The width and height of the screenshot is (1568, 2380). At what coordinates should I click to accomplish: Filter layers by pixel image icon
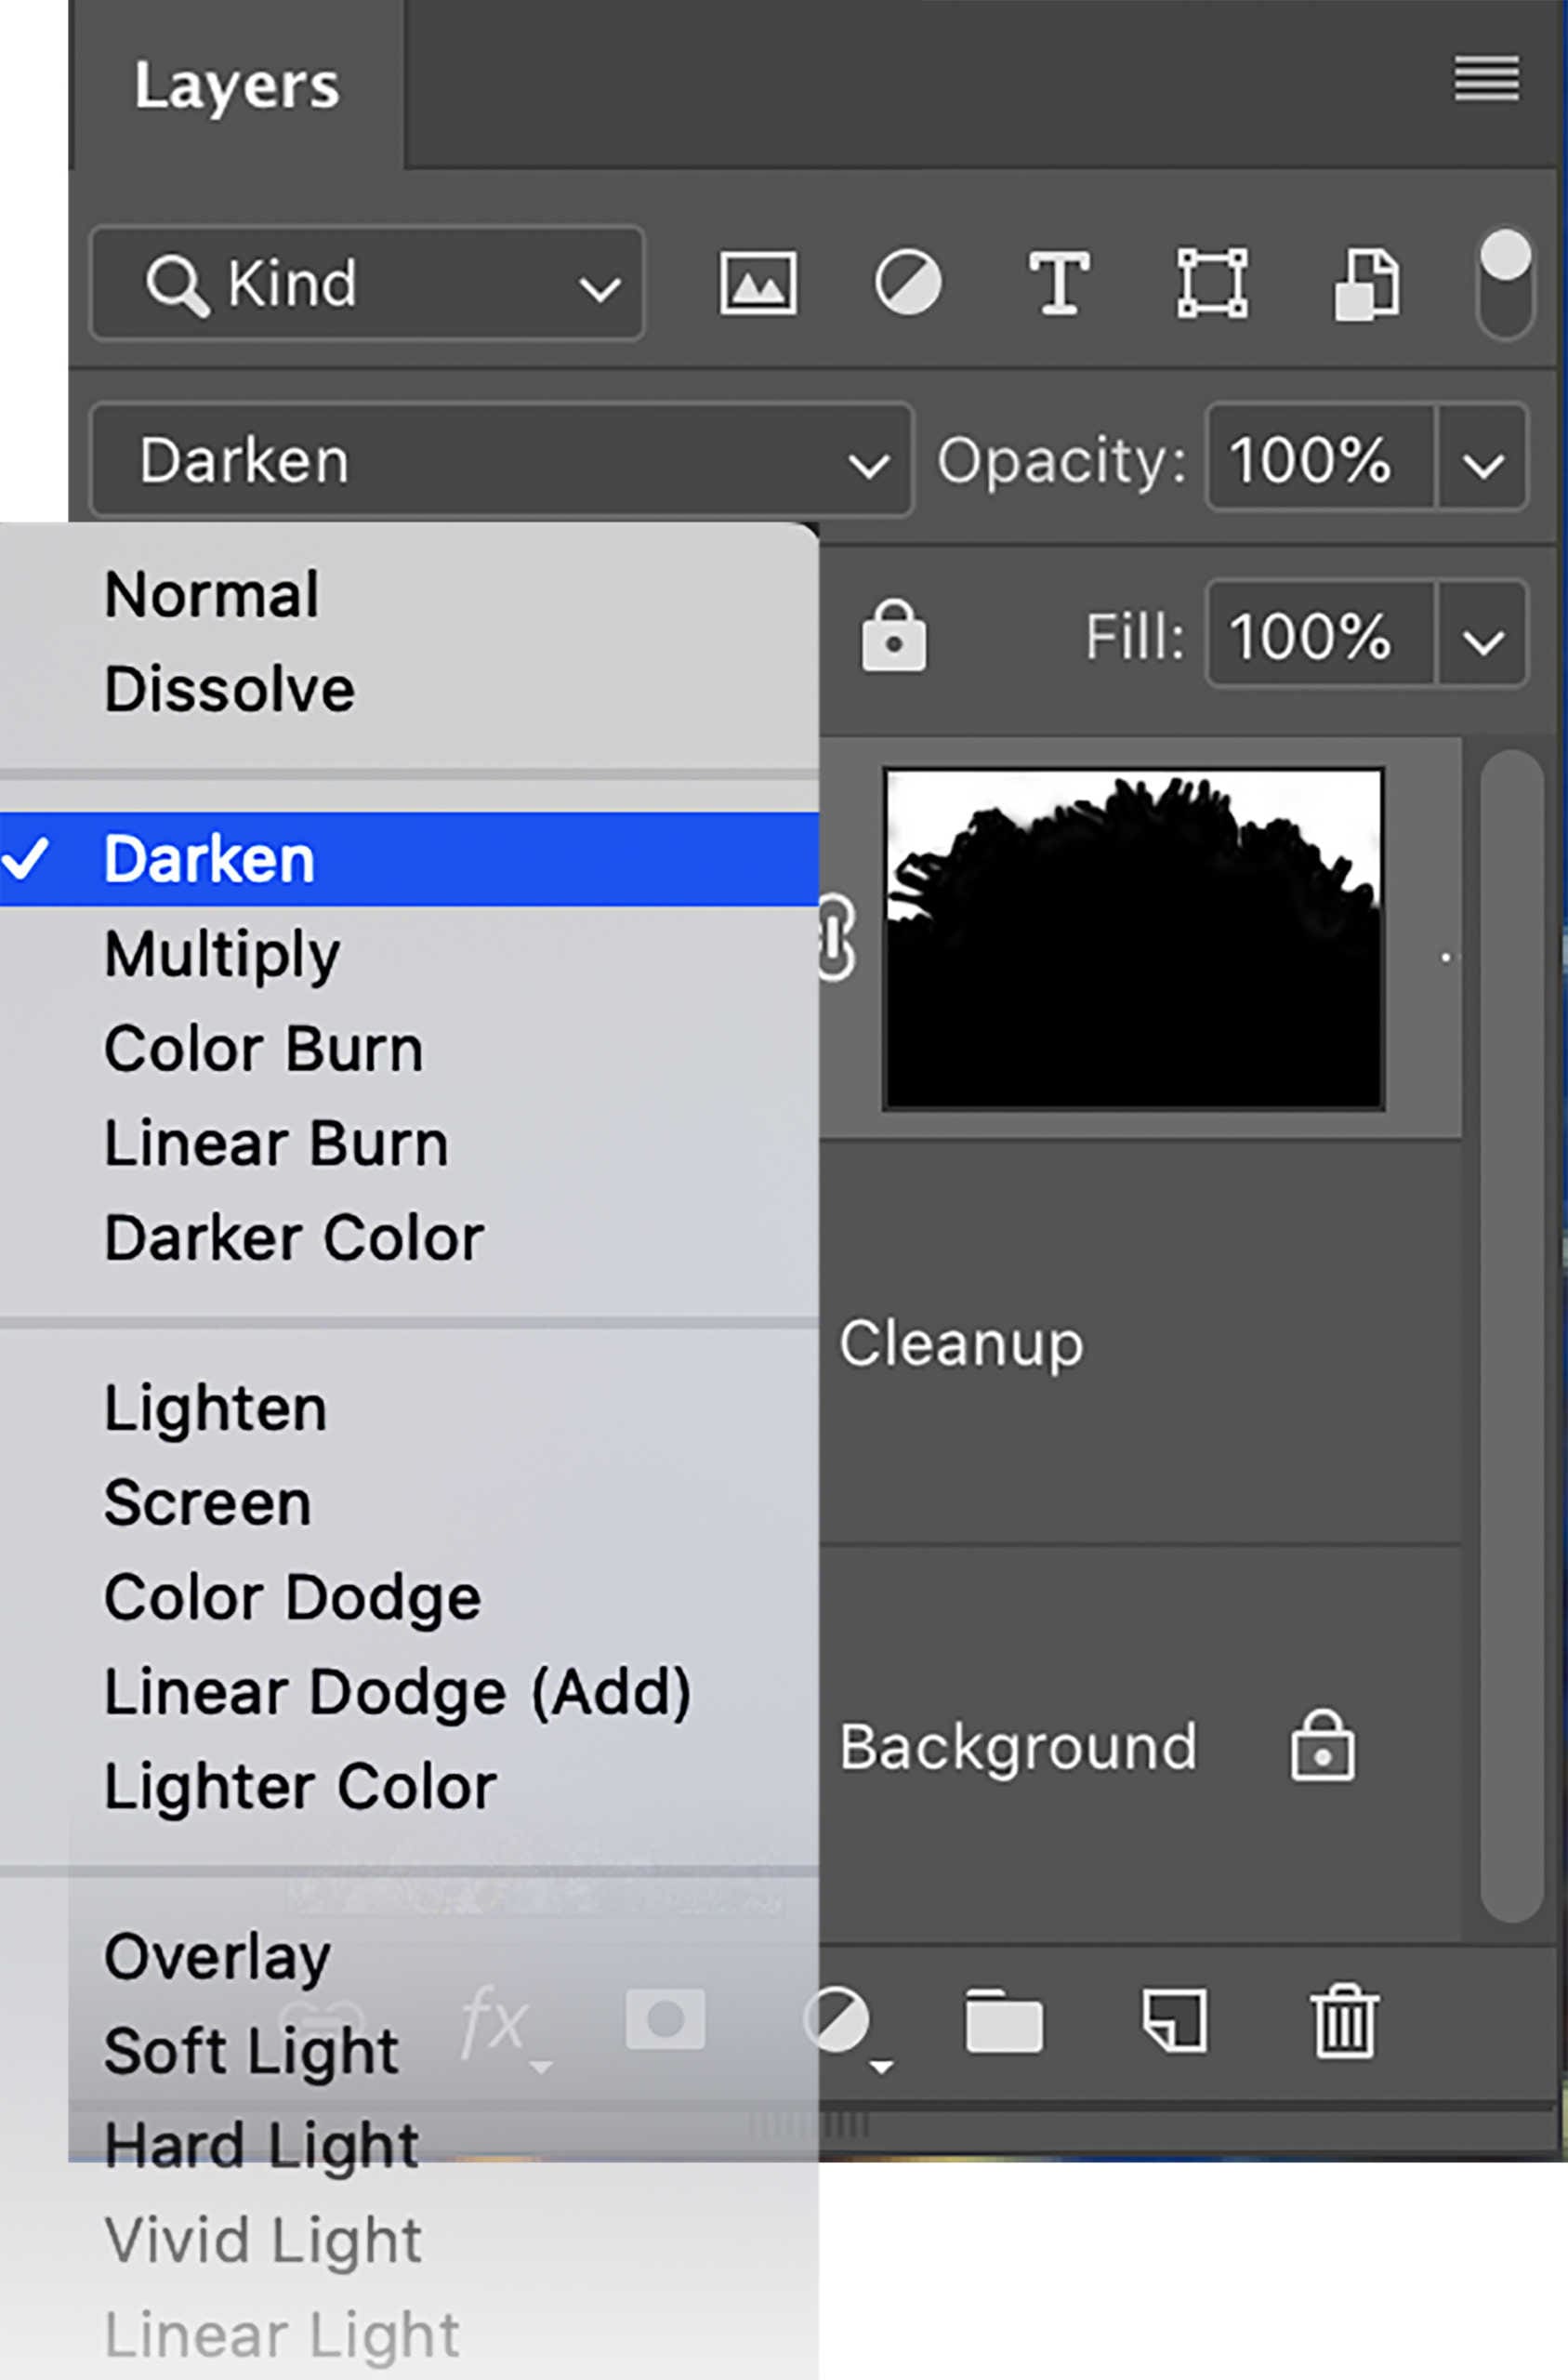coord(758,283)
